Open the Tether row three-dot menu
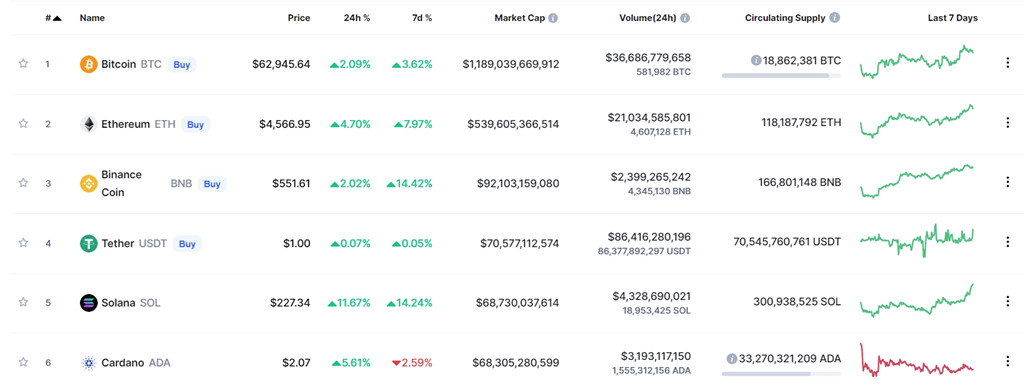The image size is (1024, 390). coord(1006,243)
